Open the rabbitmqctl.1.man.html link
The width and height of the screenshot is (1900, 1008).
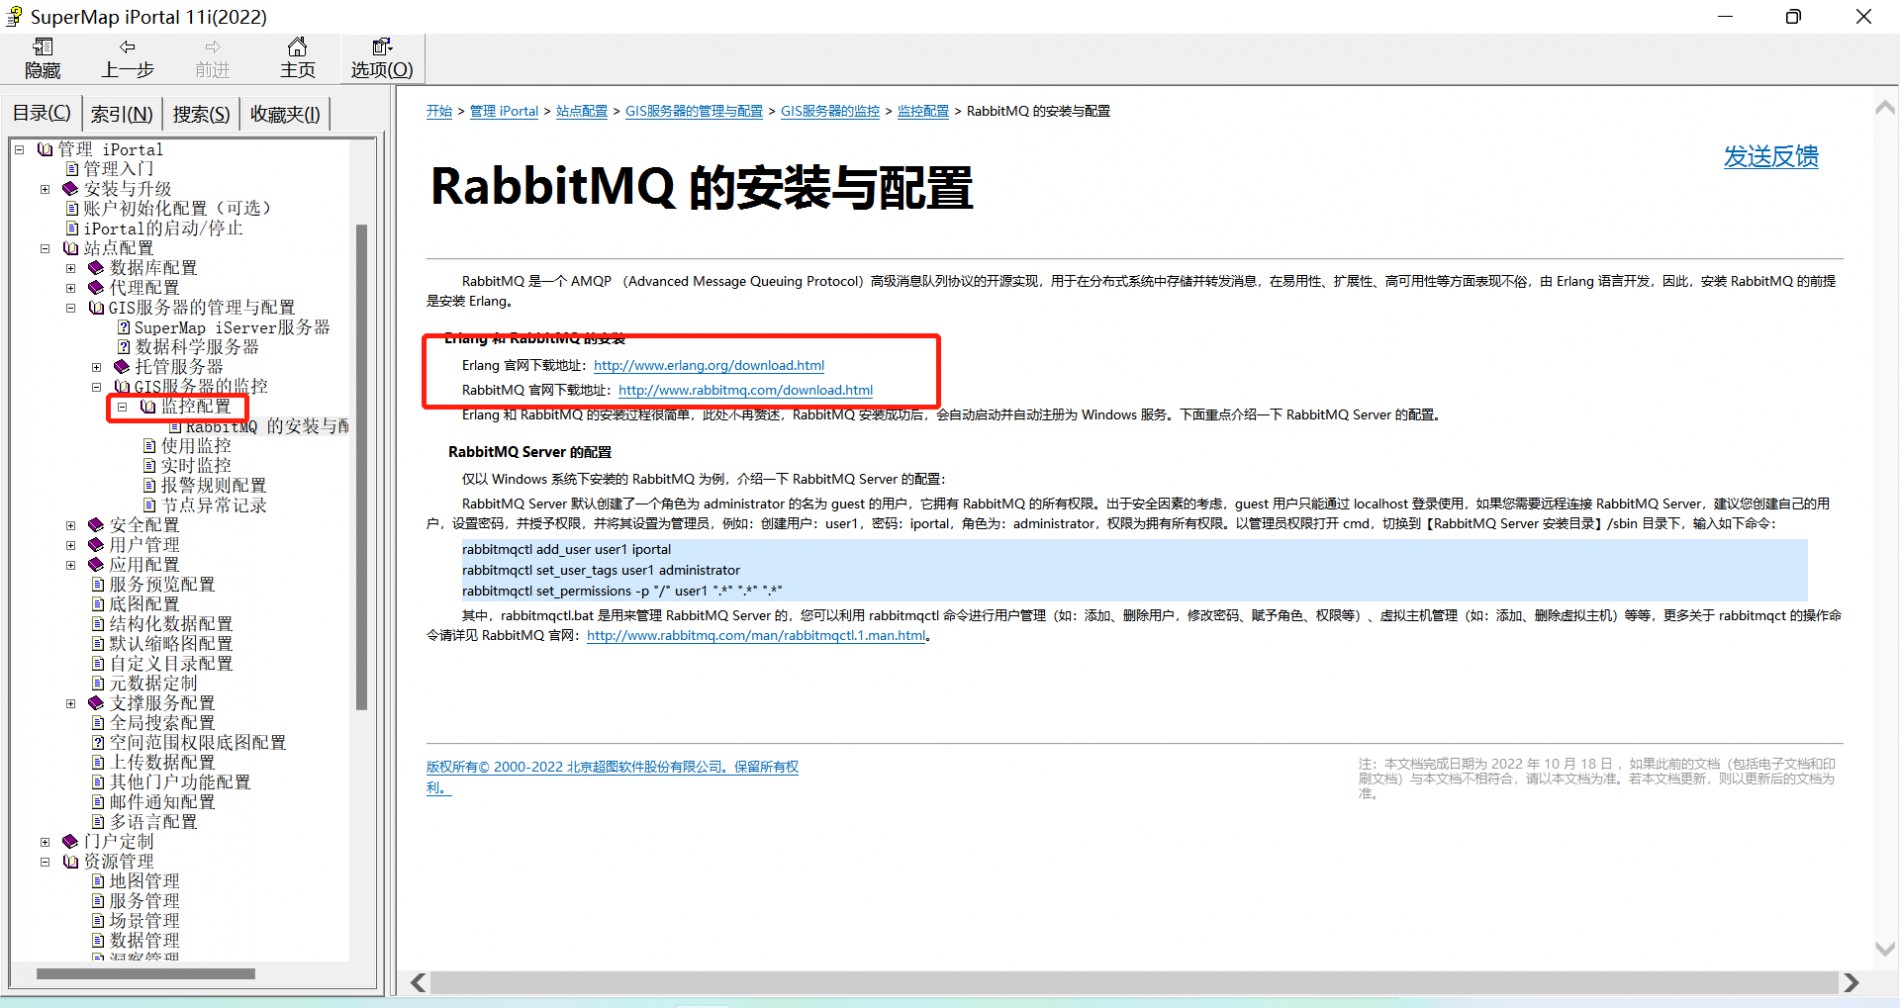coord(756,635)
